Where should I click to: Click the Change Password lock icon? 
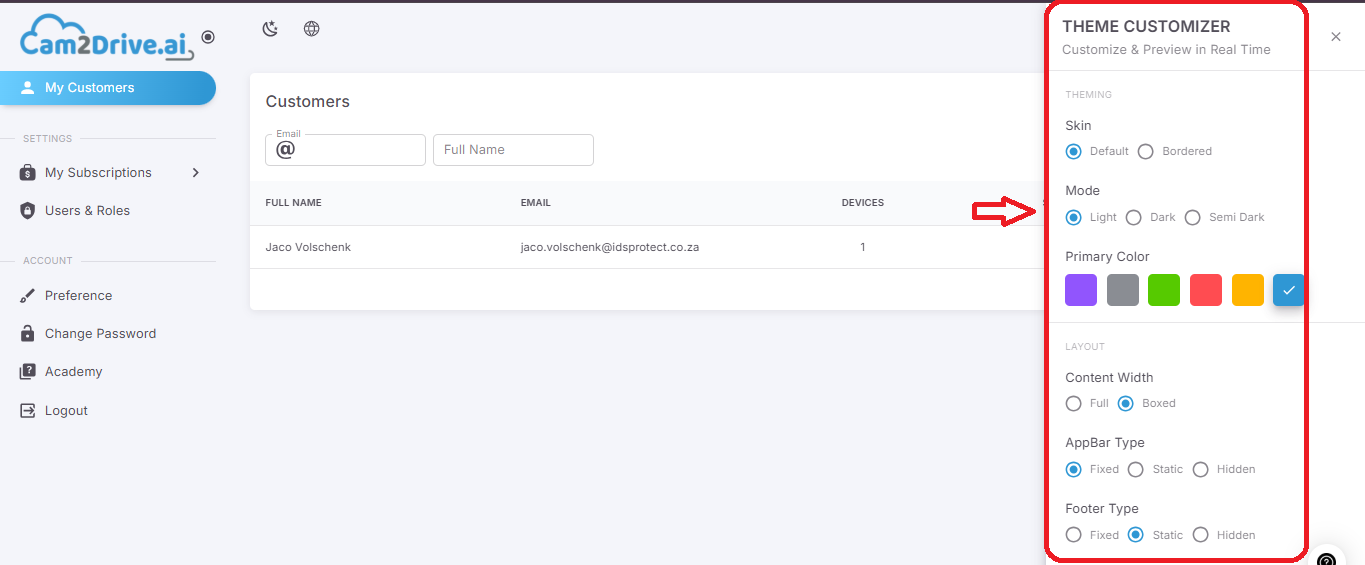28,334
